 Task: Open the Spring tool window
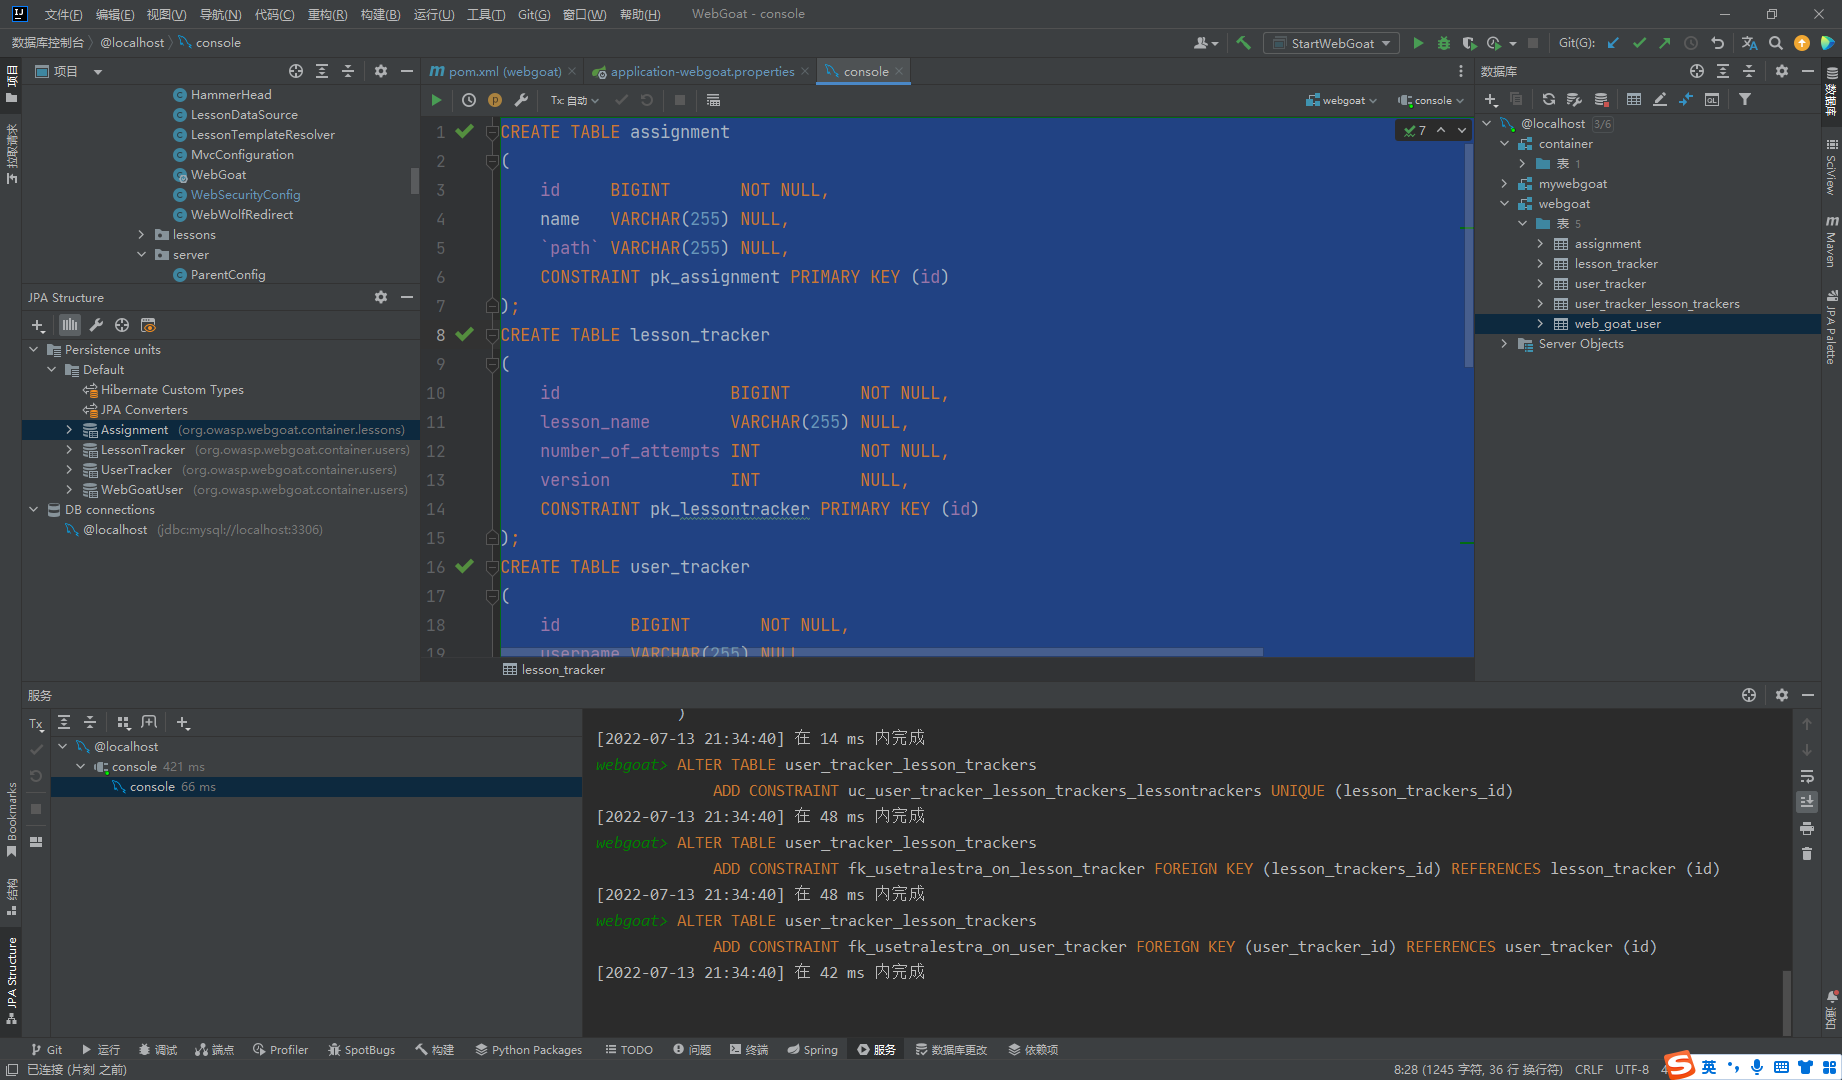point(812,1049)
